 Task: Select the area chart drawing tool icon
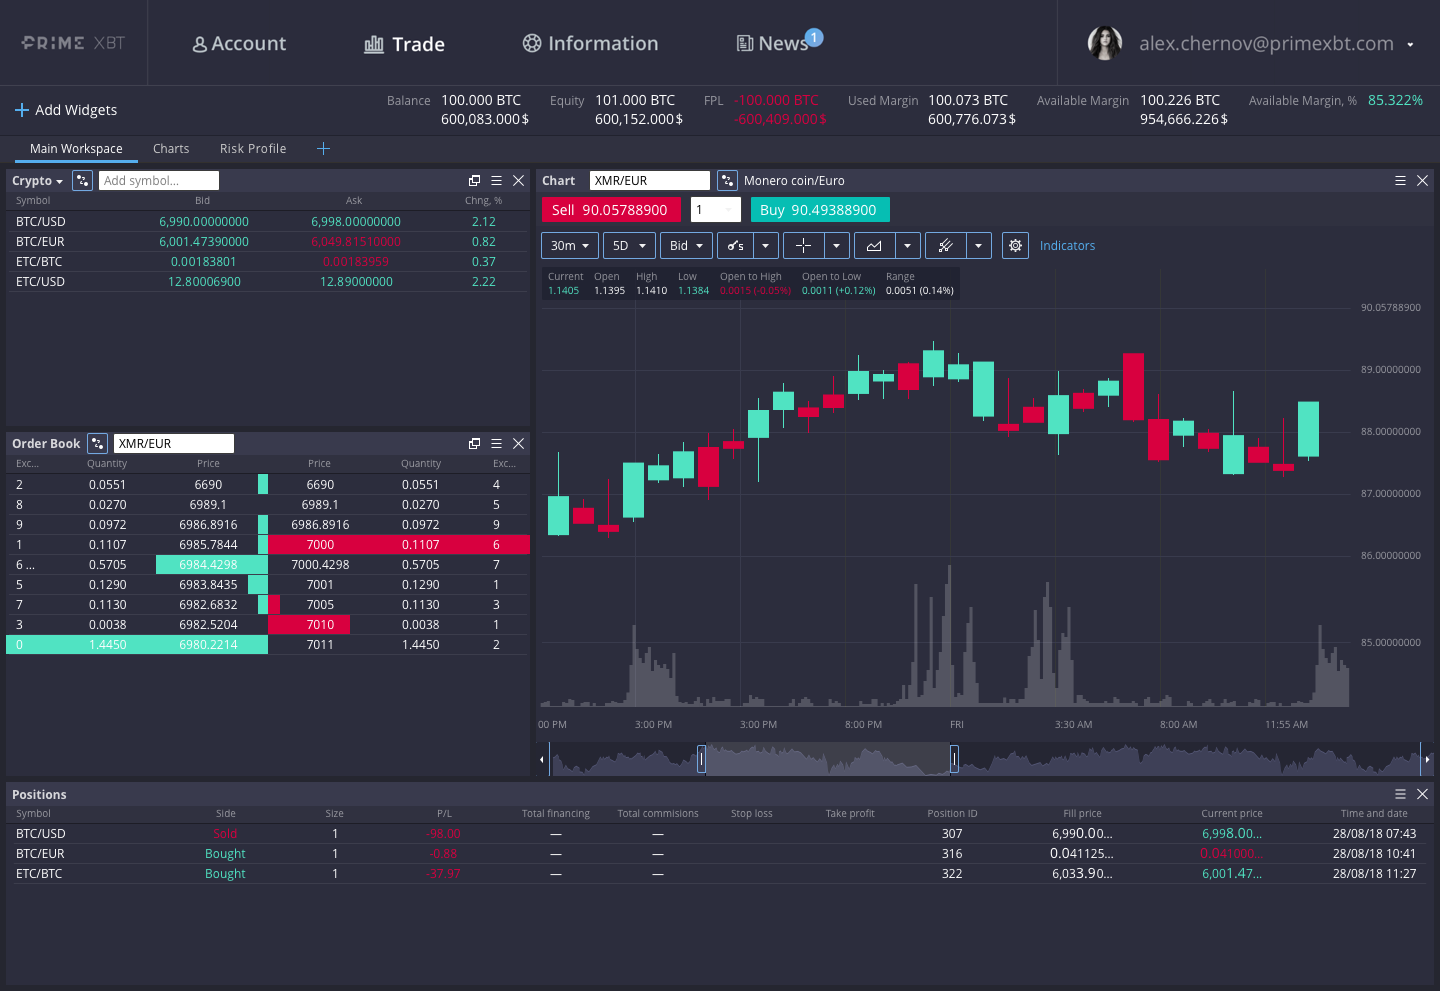874,246
